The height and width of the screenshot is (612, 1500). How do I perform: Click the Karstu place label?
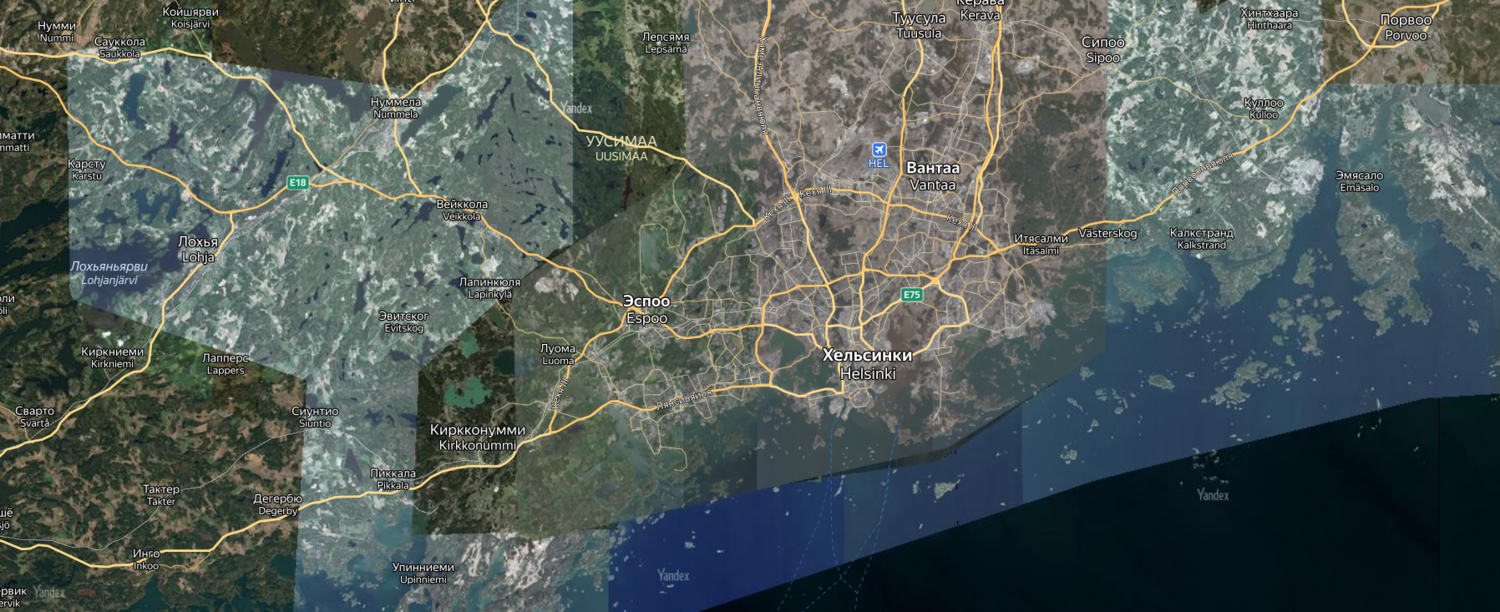point(87,169)
